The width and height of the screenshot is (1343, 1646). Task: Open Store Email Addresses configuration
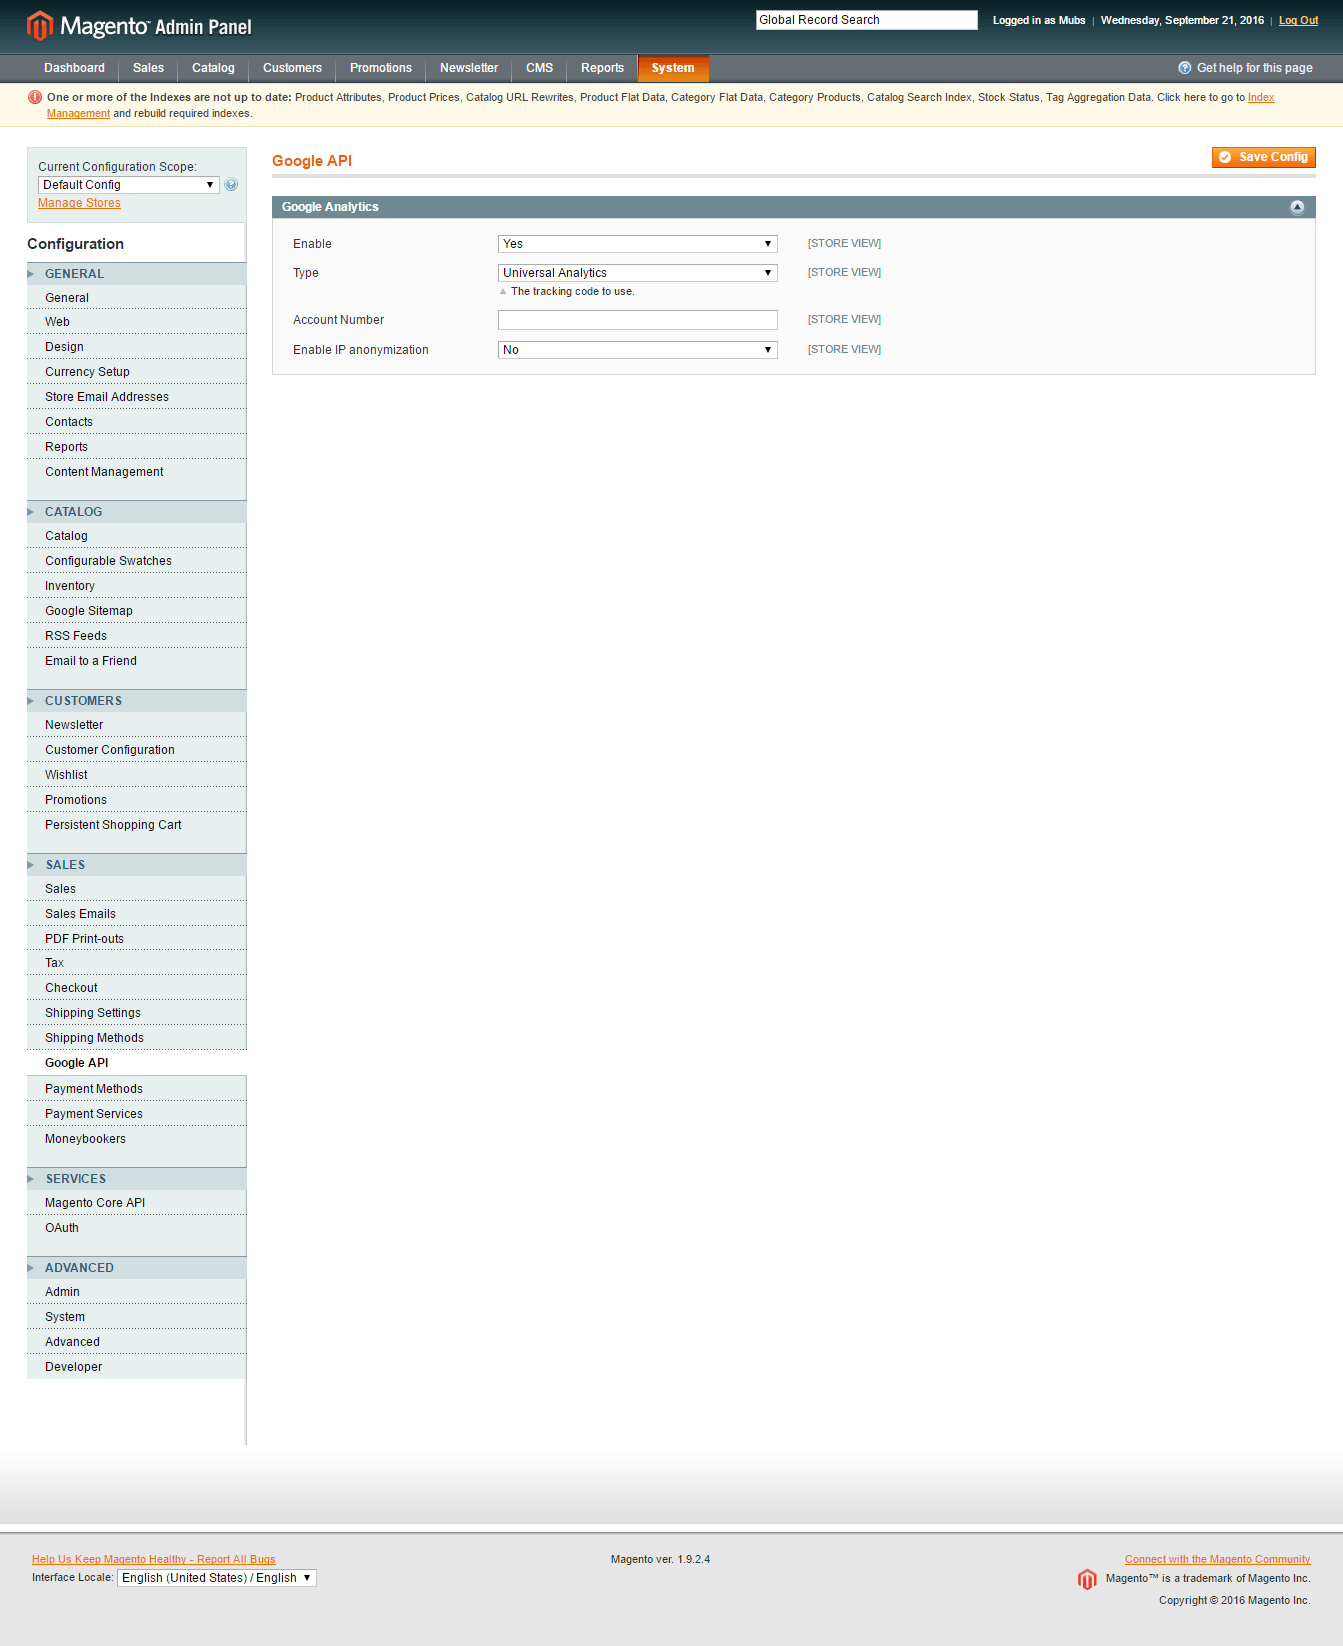(x=136, y=397)
